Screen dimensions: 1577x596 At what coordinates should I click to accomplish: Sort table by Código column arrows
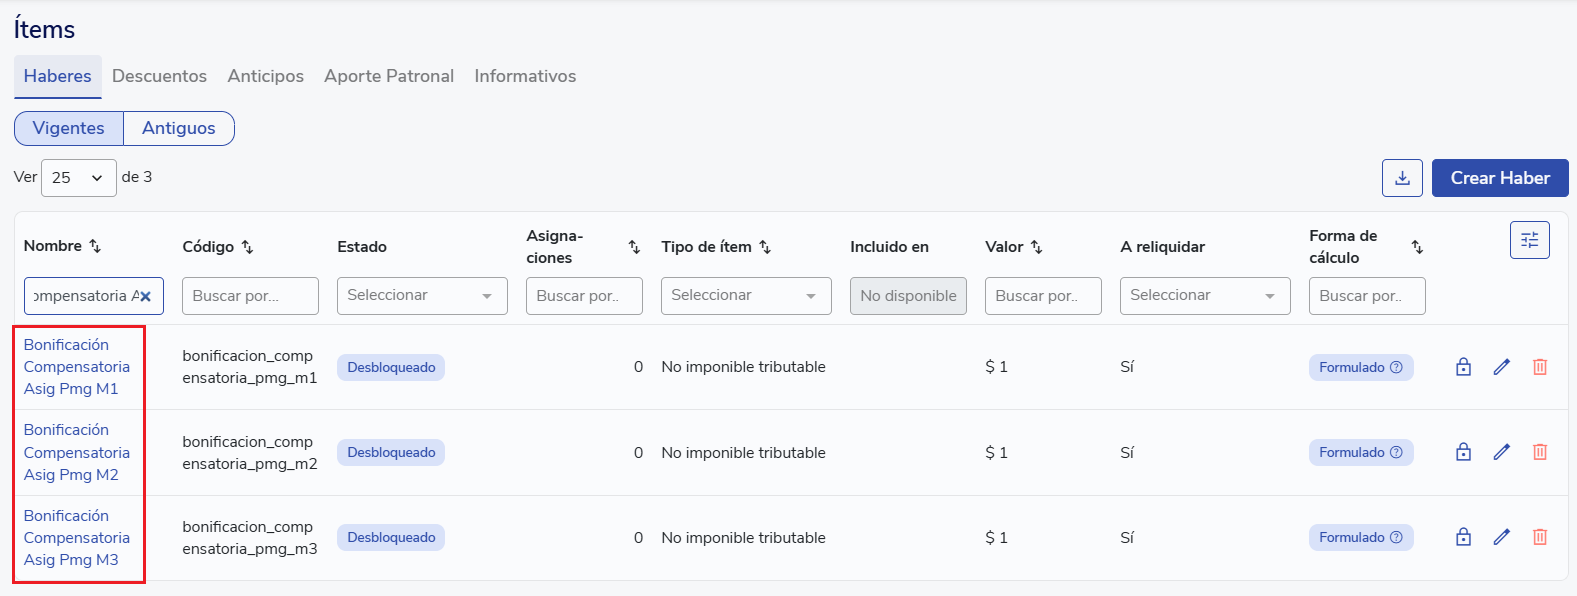[248, 247]
